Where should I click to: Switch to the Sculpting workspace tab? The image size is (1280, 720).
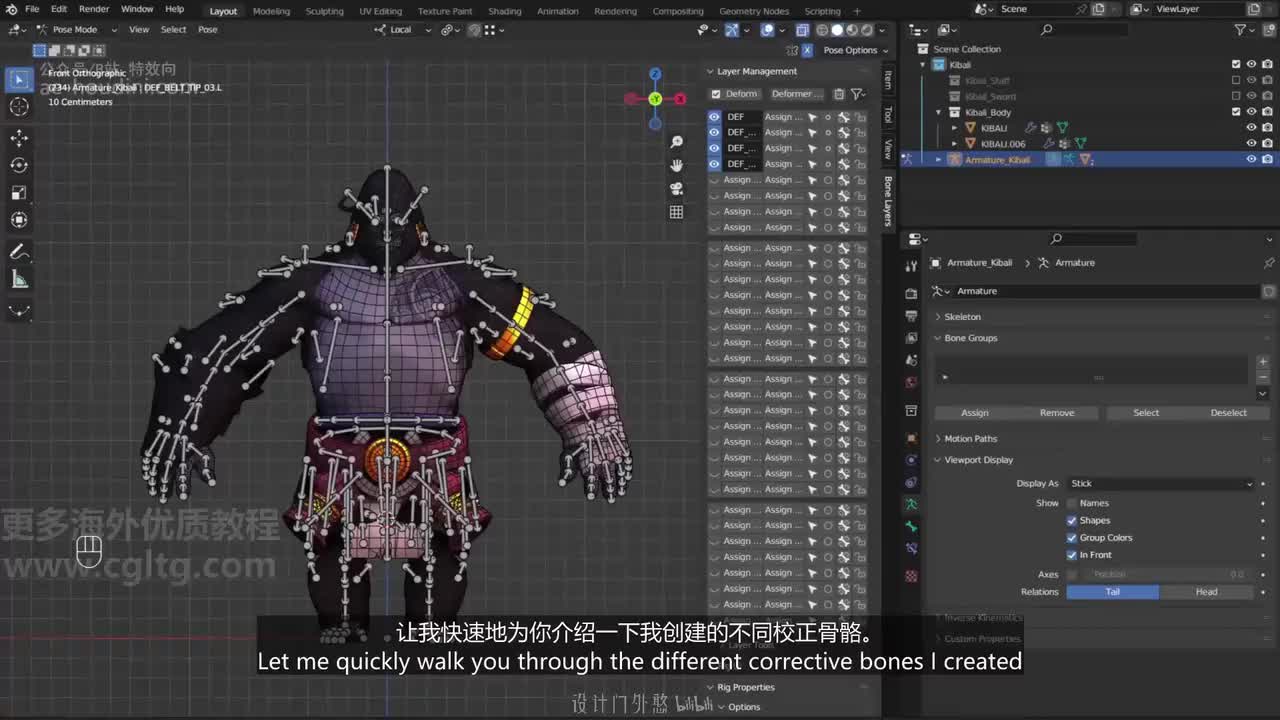(324, 11)
